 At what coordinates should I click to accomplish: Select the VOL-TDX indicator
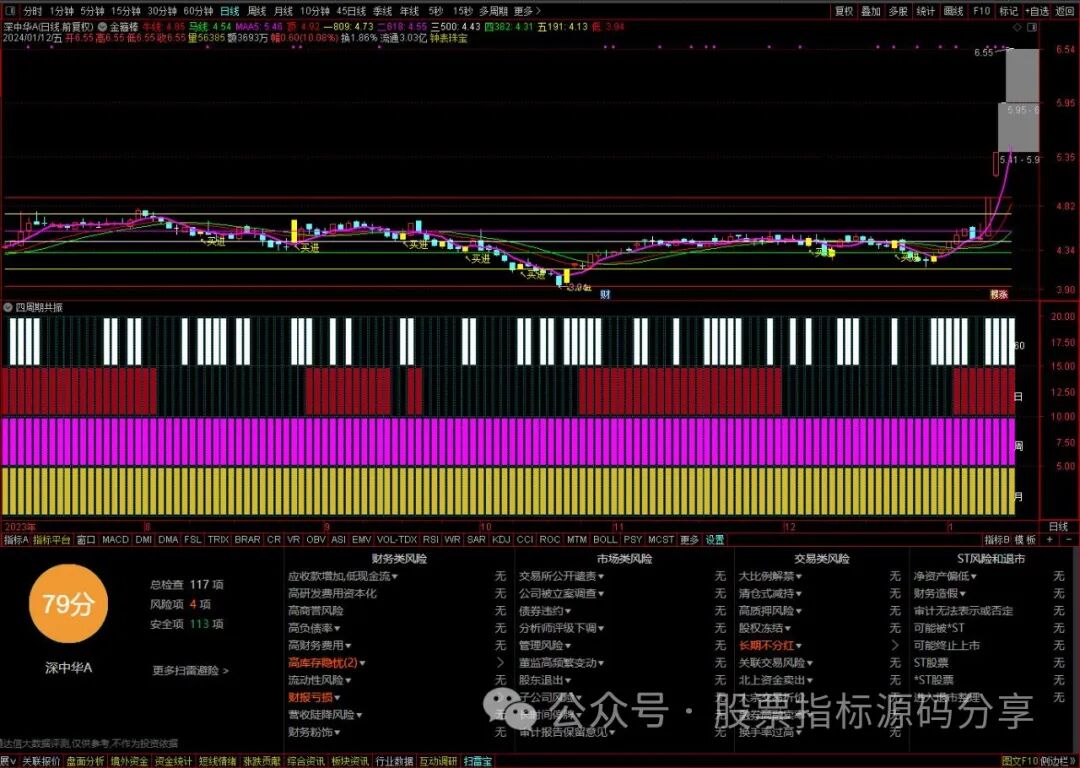[x=397, y=540]
